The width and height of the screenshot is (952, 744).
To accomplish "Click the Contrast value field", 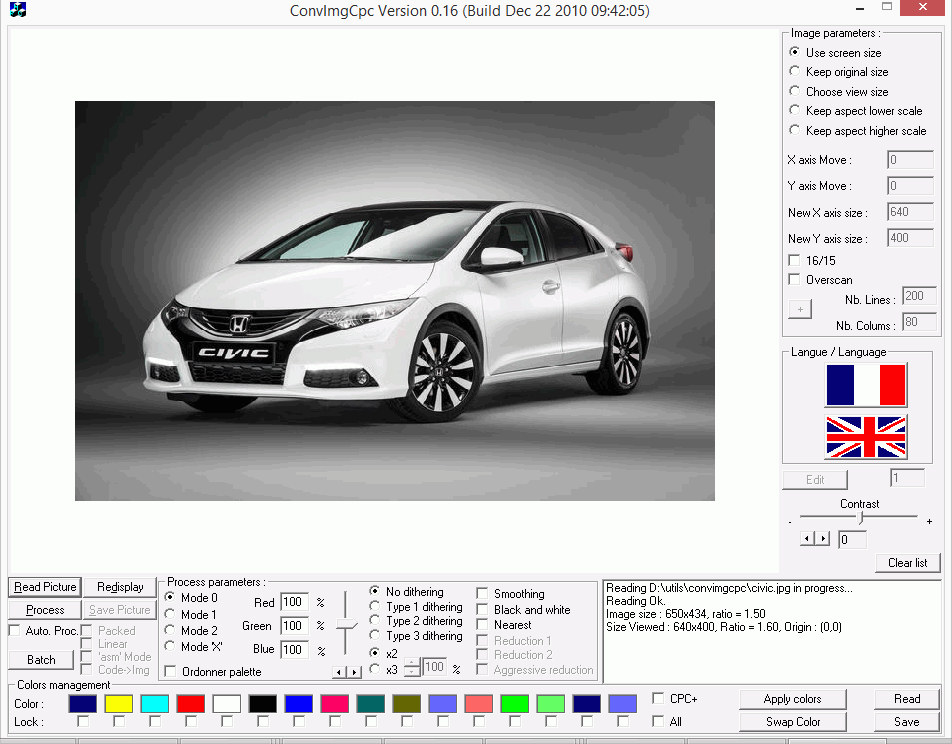I will point(852,539).
